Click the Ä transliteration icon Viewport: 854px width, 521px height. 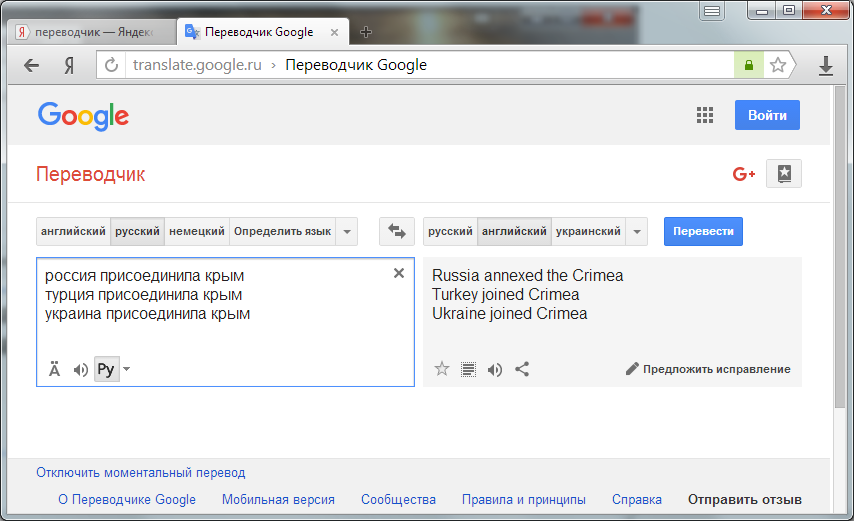pos(54,370)
